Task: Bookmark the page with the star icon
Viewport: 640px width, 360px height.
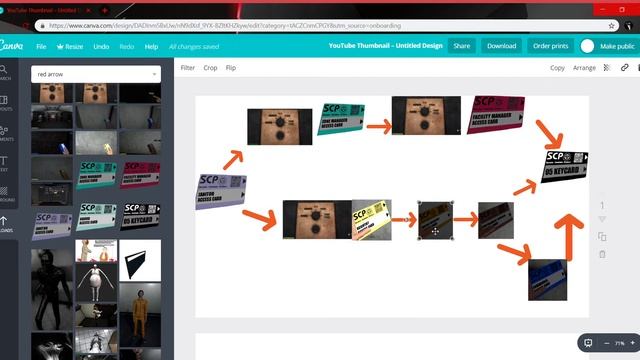Action: (x=611, y=26)
